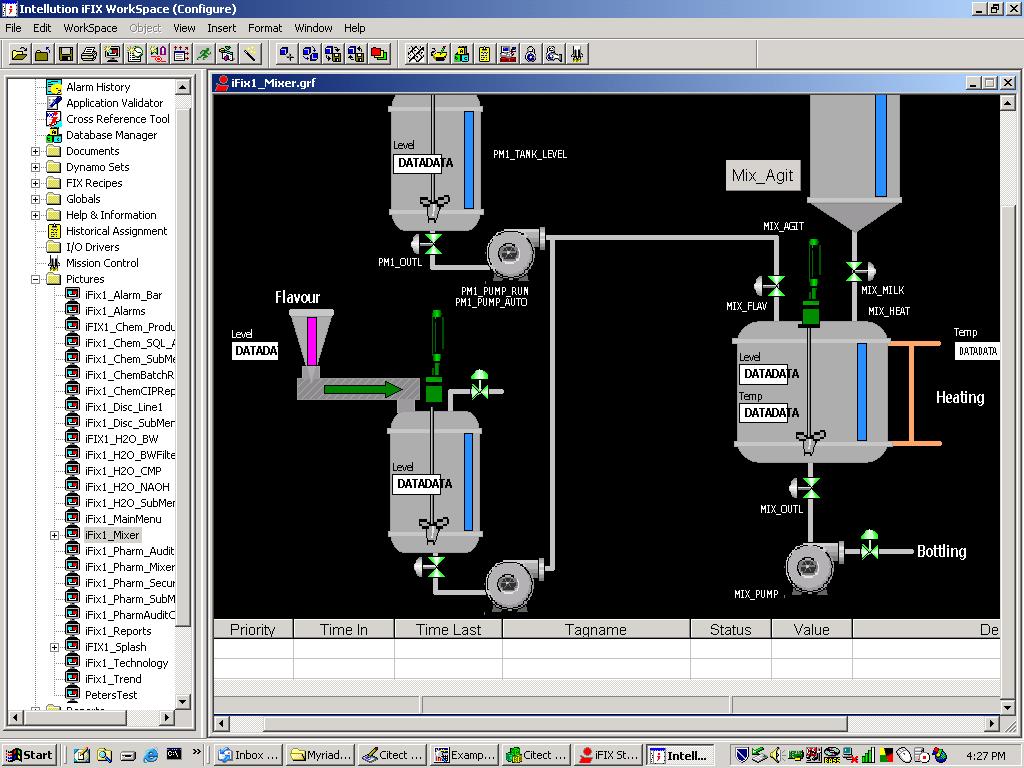Select Cross Reference Tool in the tree
This screenshot has width=1024, height=768.
coord(118,119)
